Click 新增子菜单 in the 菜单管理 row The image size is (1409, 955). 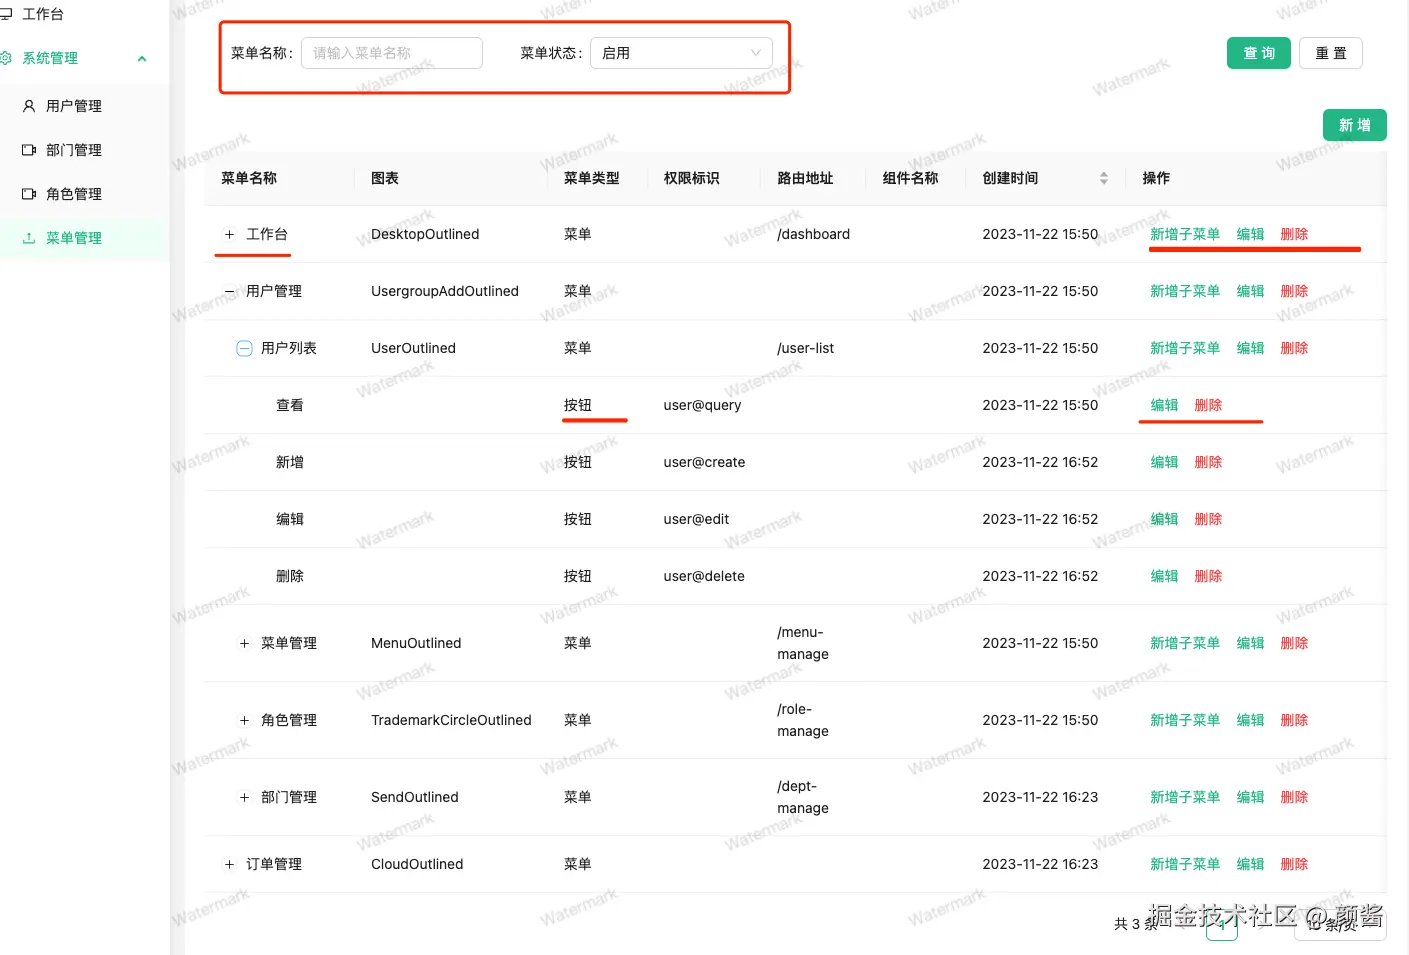tap(1185, 643)
